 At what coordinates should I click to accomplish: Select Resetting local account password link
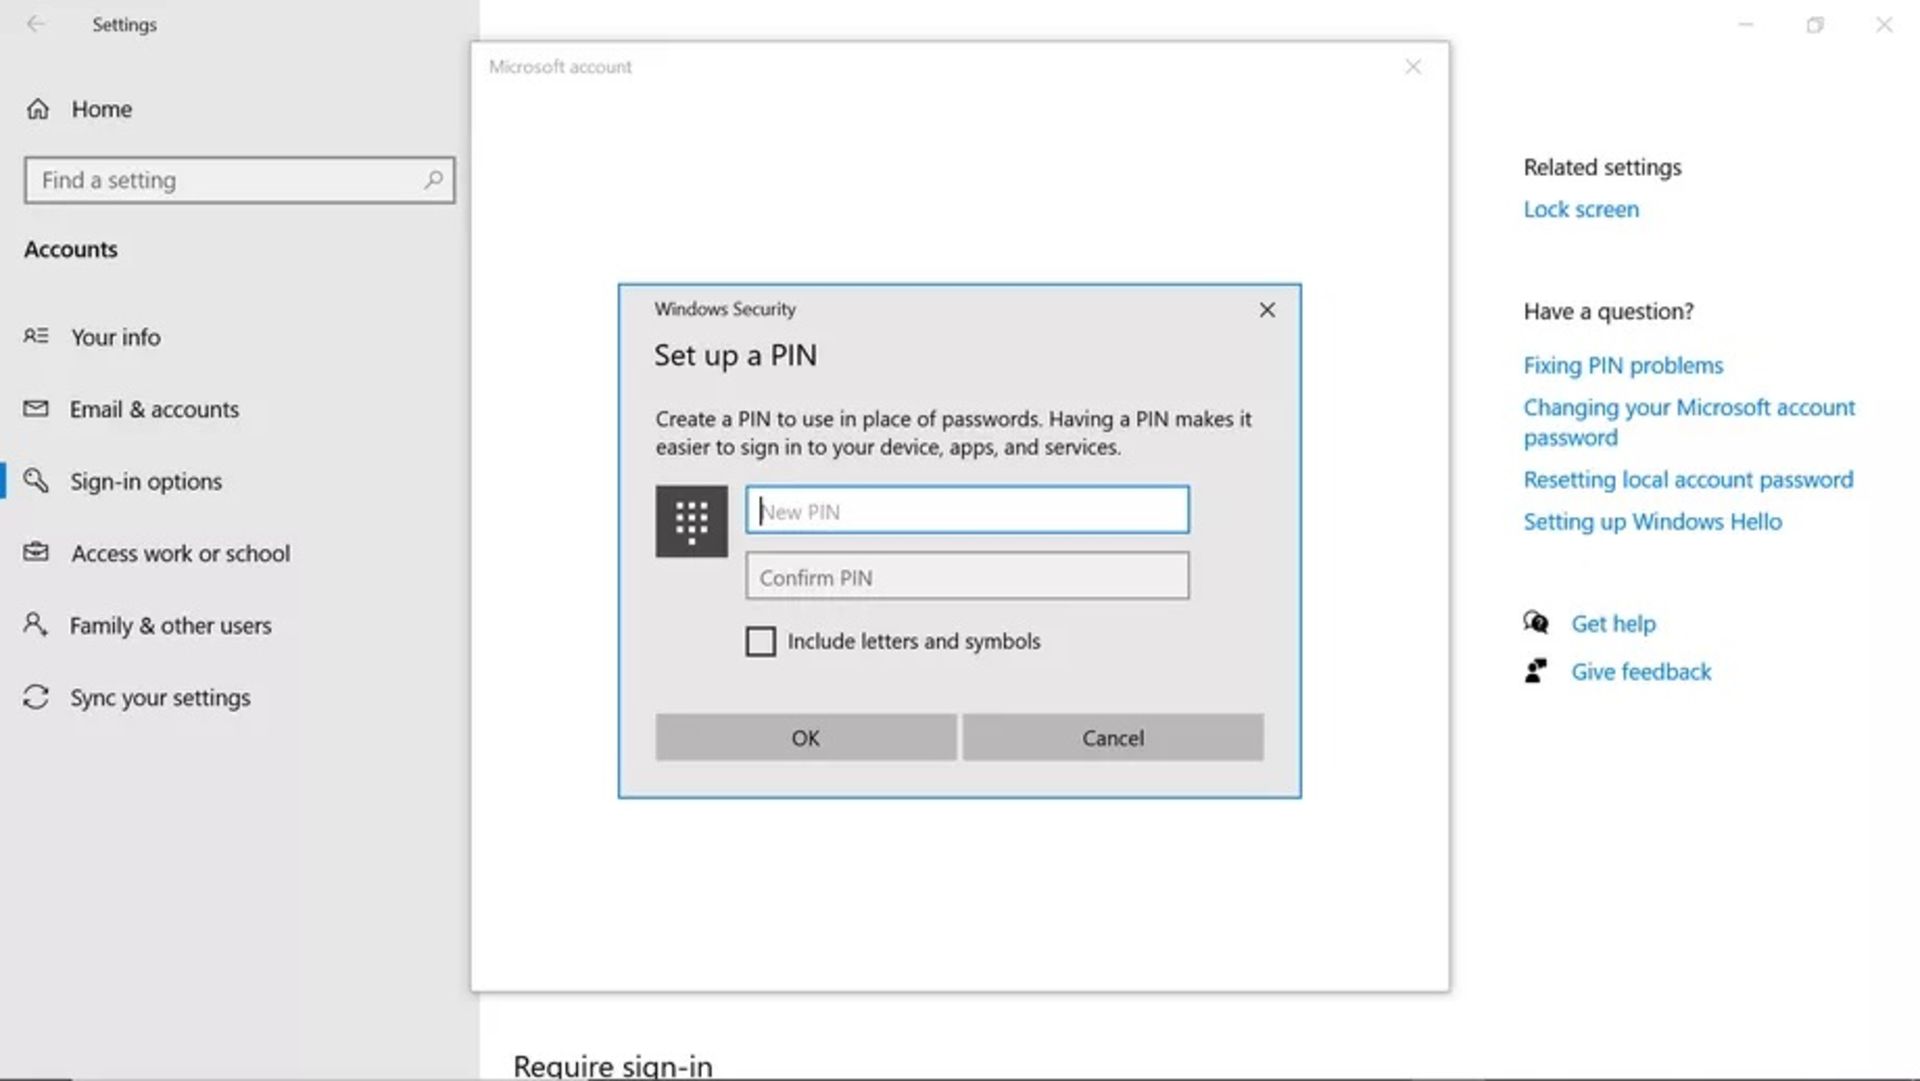tap(1689, 479)
